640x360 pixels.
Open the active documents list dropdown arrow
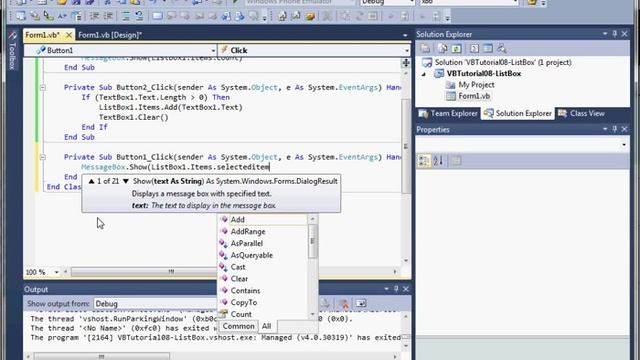point(405,36)
